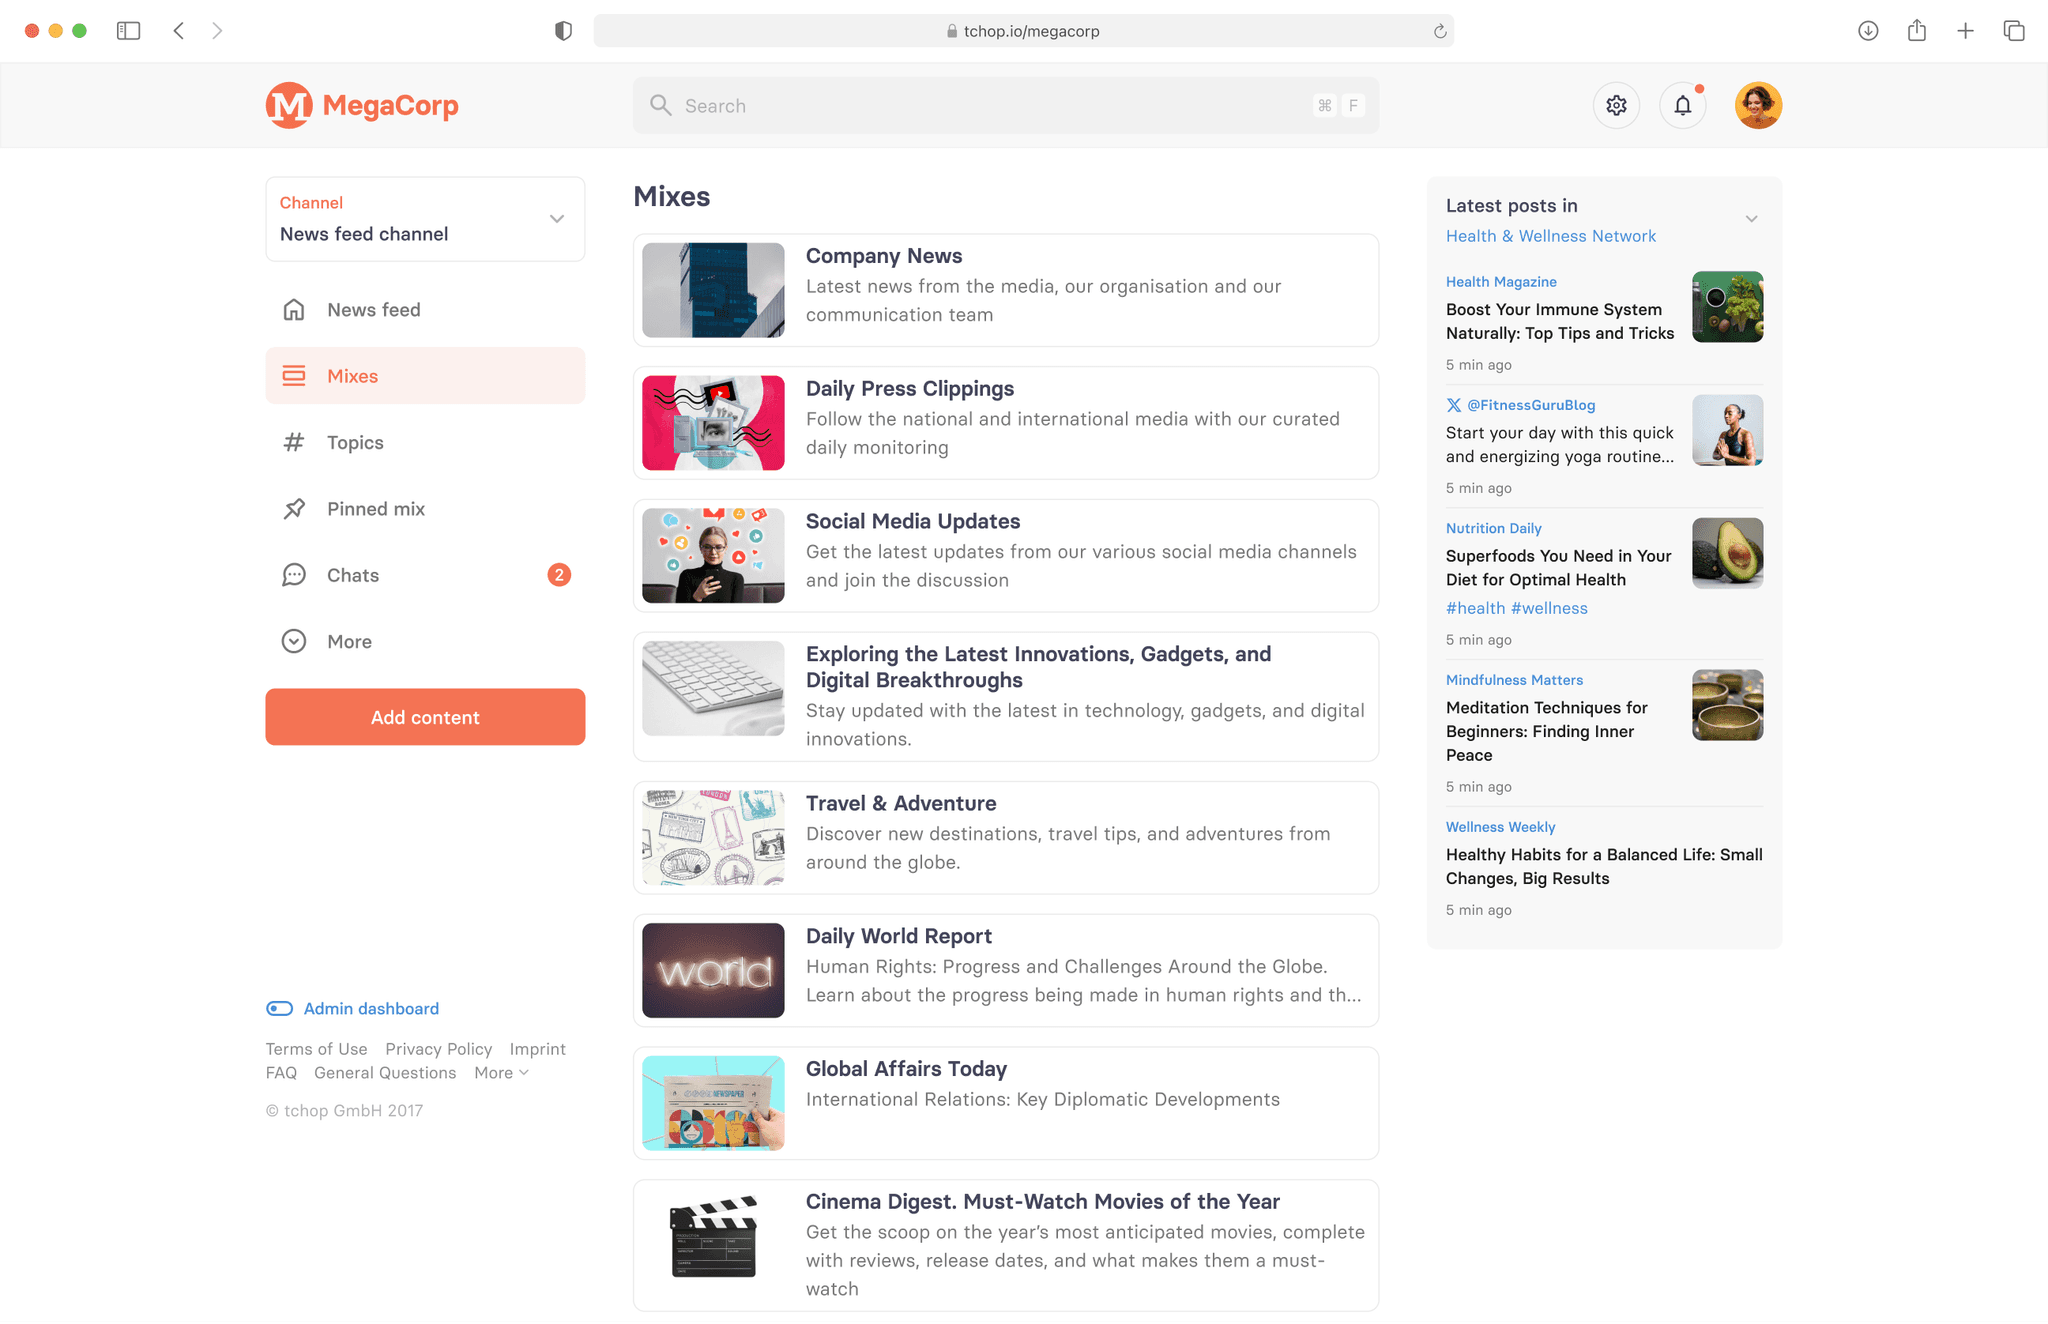Click the Search input field
Image resolution: width=2048 pixels, height=1324 pixels.
point(1003,104)
